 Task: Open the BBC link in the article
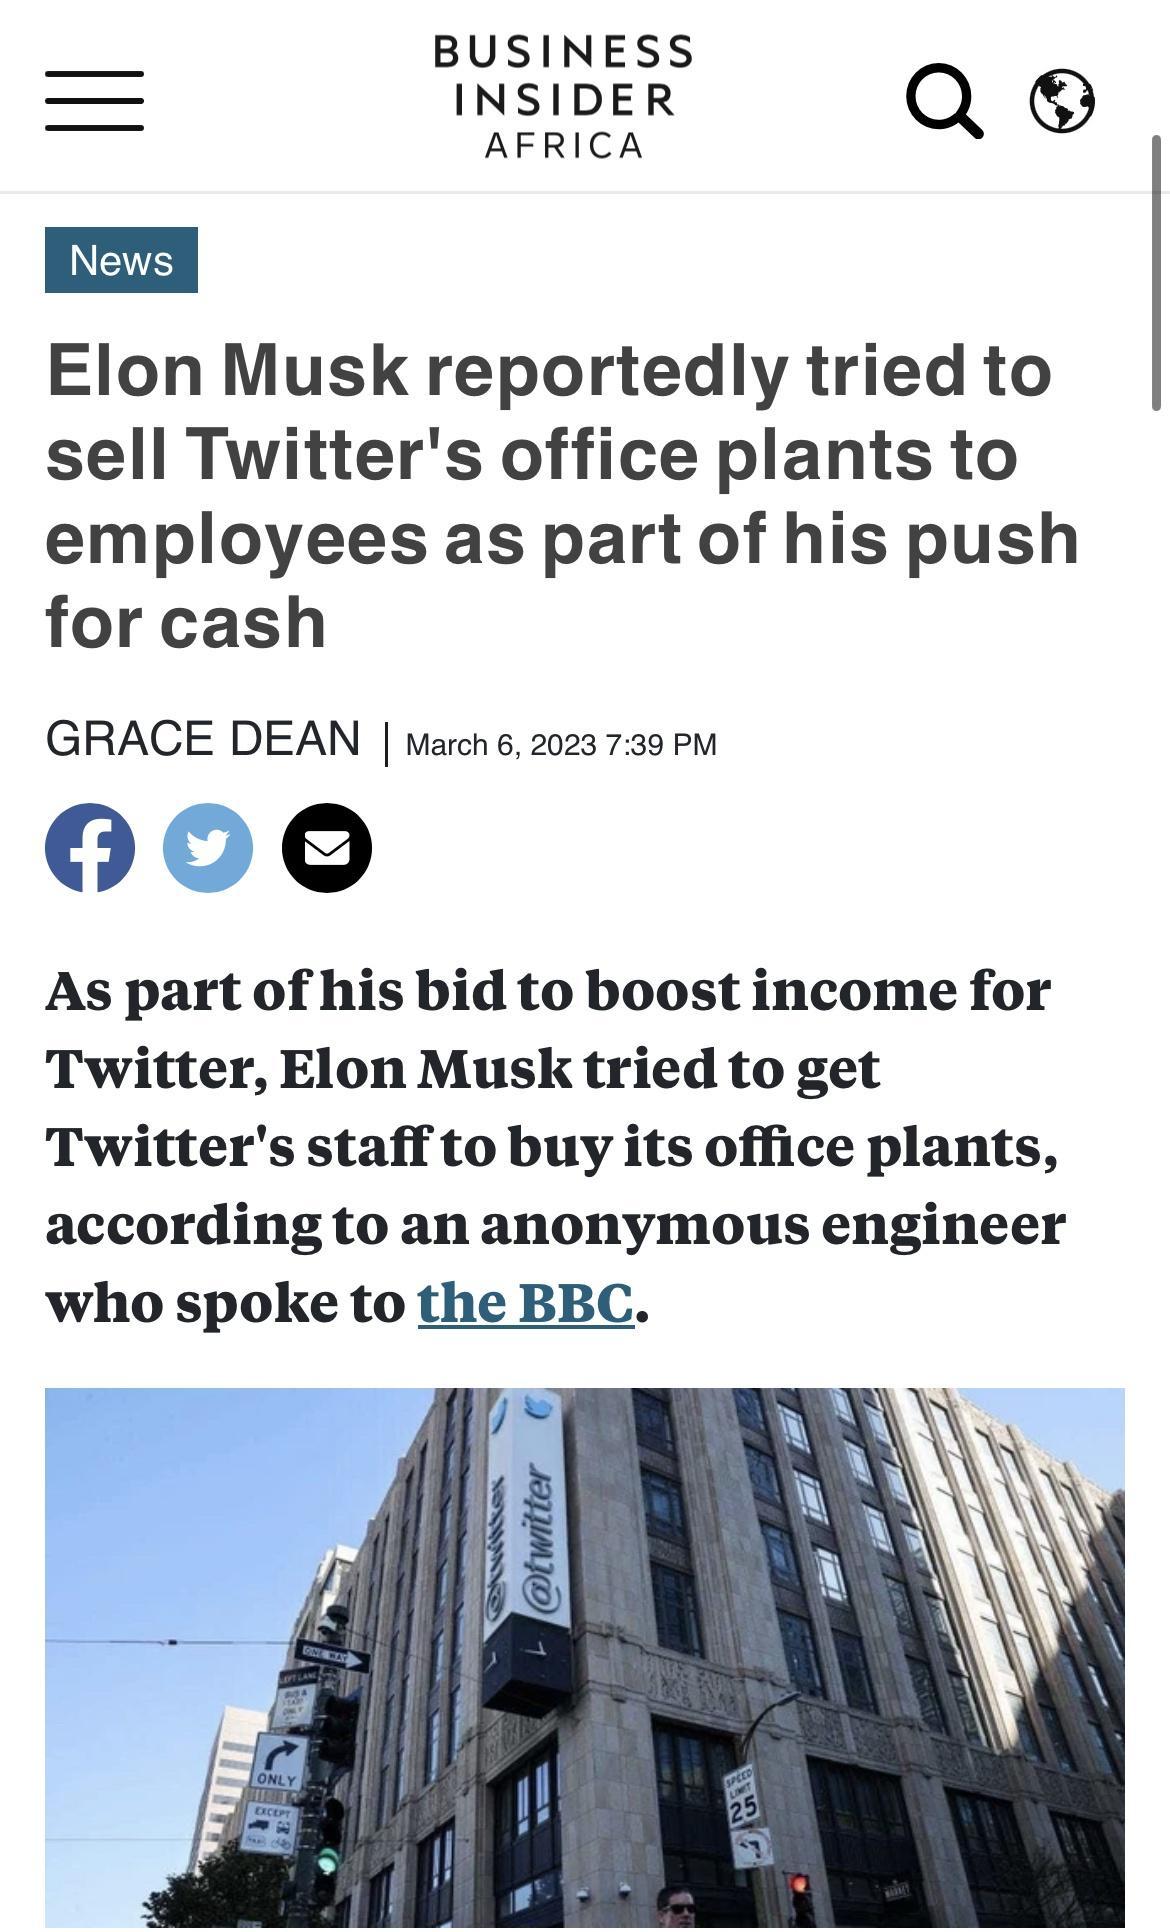[524, 1301]
